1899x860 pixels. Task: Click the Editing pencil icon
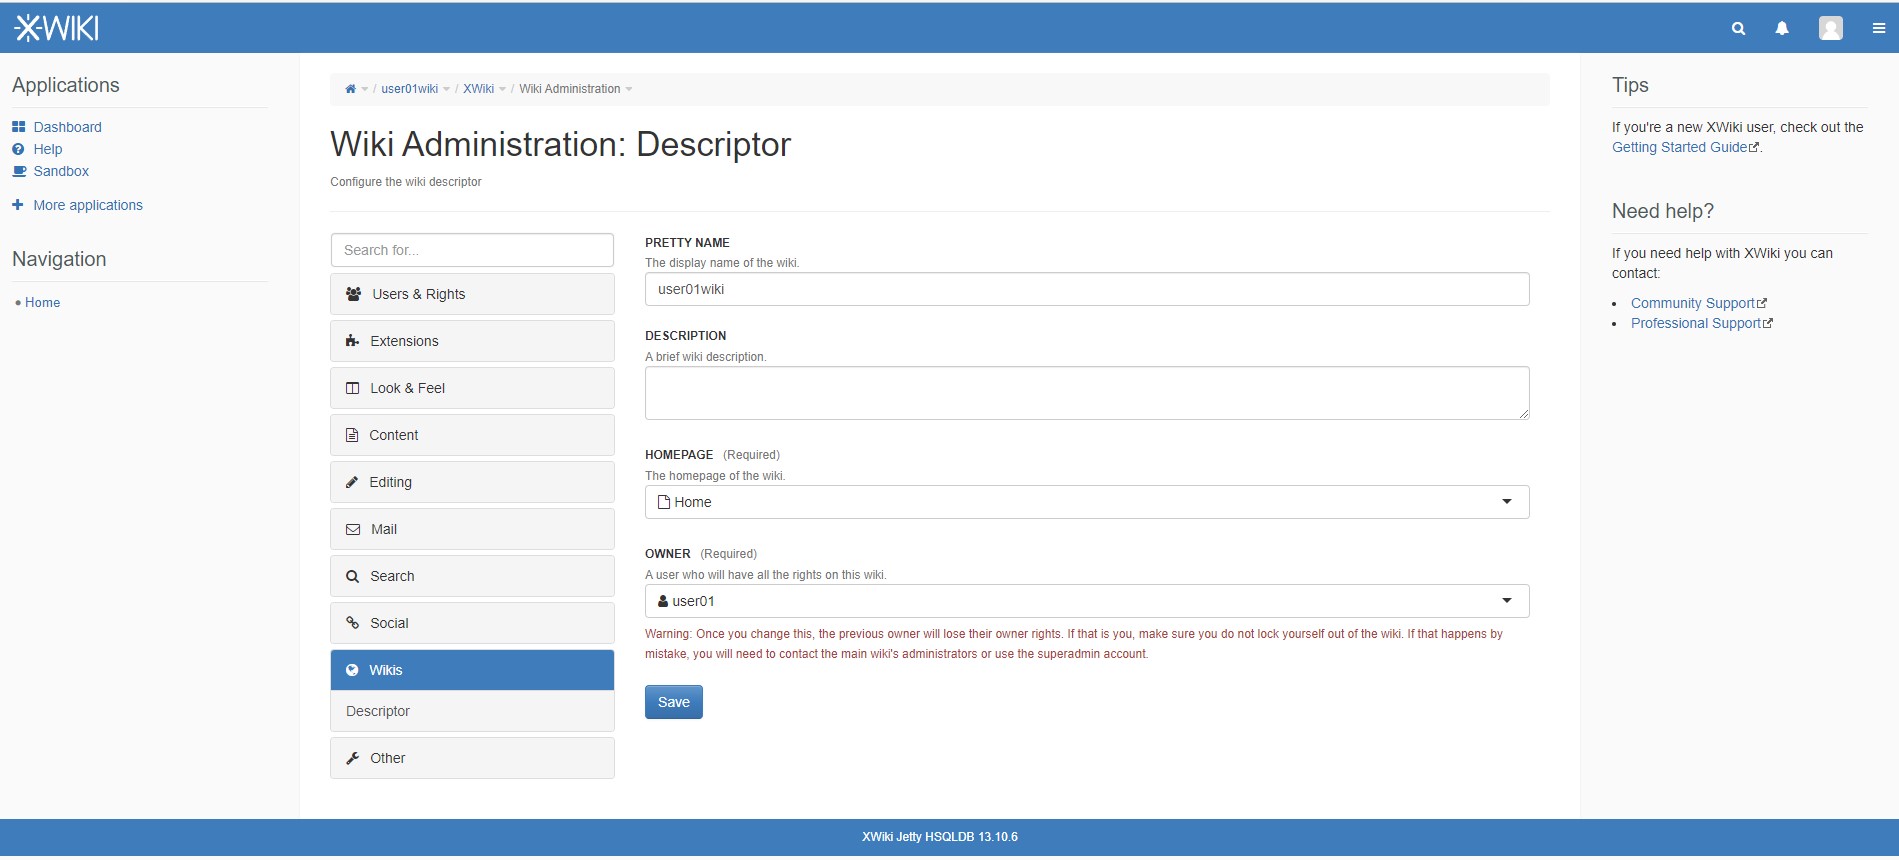click(x=352, y=482)
